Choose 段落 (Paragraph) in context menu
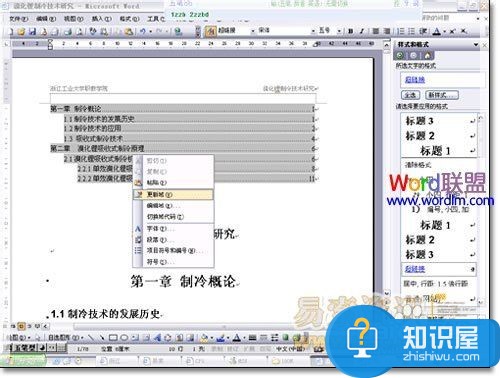The image size is (500, 378). tap(173, 240)
